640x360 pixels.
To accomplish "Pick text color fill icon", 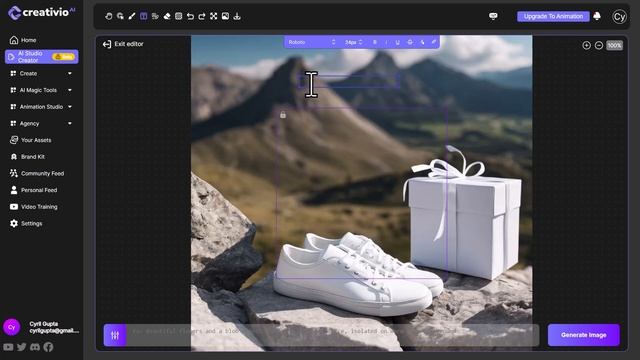I will (422, 42).
